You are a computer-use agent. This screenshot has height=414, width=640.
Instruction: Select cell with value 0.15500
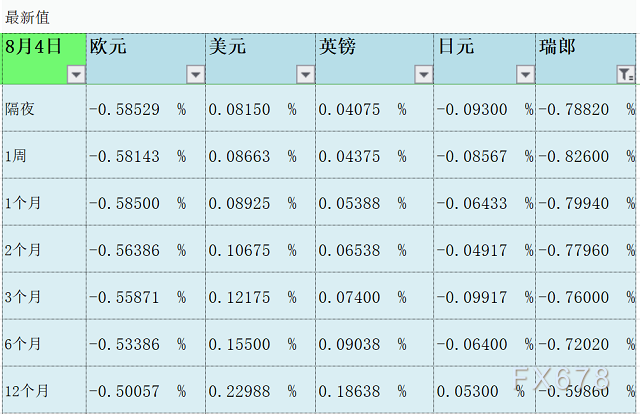click(x=260, y=343)
